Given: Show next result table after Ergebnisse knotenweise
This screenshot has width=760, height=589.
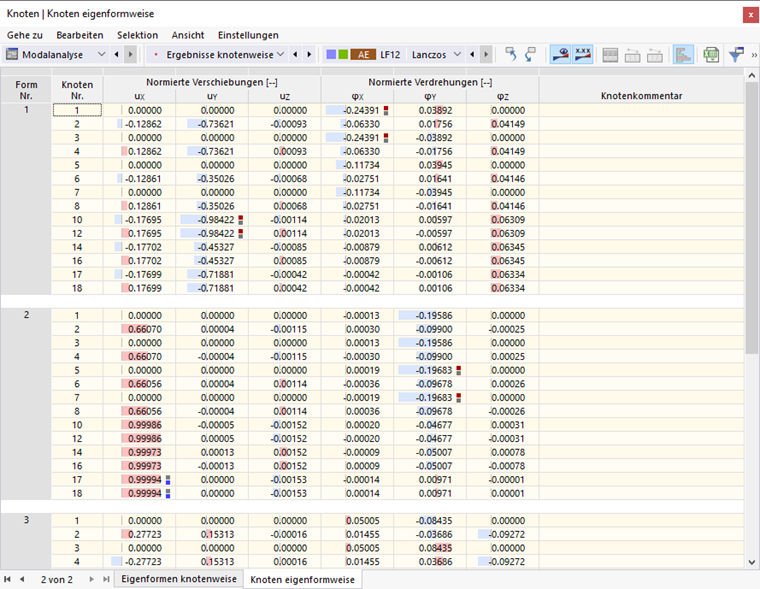Looking at the screenshot, I should point(309,54).
